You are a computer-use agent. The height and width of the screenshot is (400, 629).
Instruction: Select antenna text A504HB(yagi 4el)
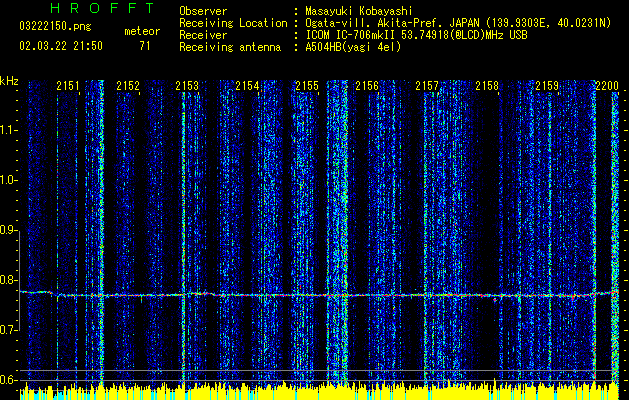point(353,47)
